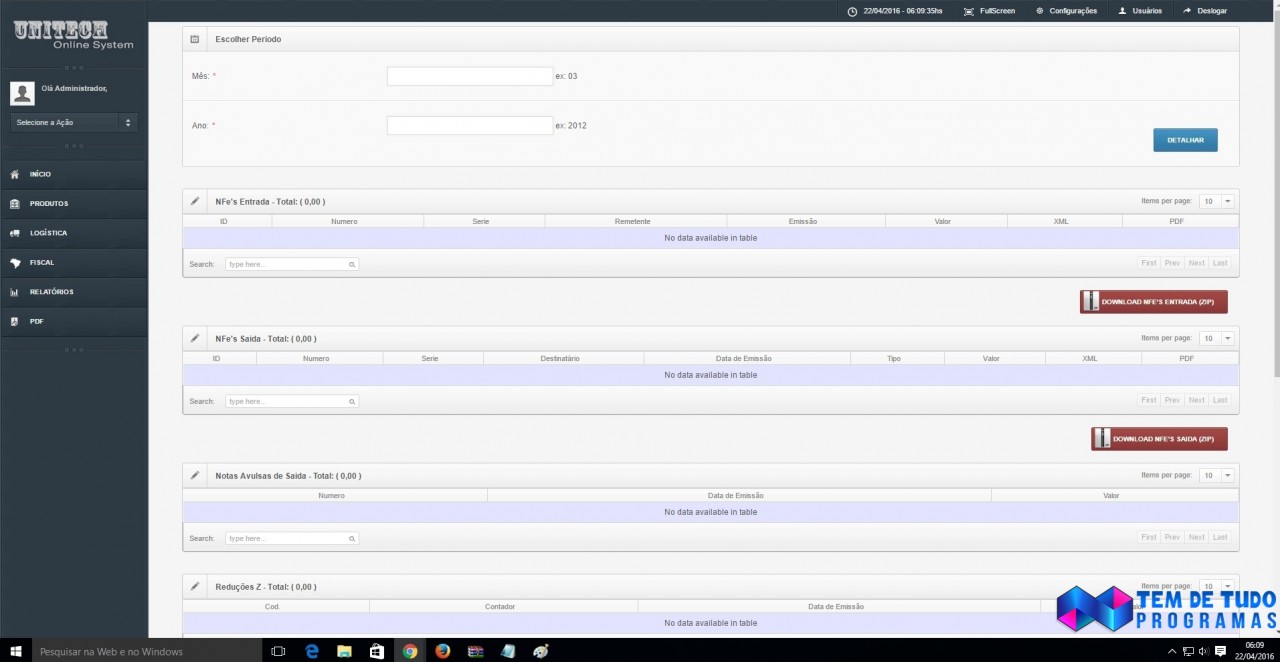Click the clock icon showing current date
Image resolution: width=1280 pixels, height=662 pixels.
point(852,10)
